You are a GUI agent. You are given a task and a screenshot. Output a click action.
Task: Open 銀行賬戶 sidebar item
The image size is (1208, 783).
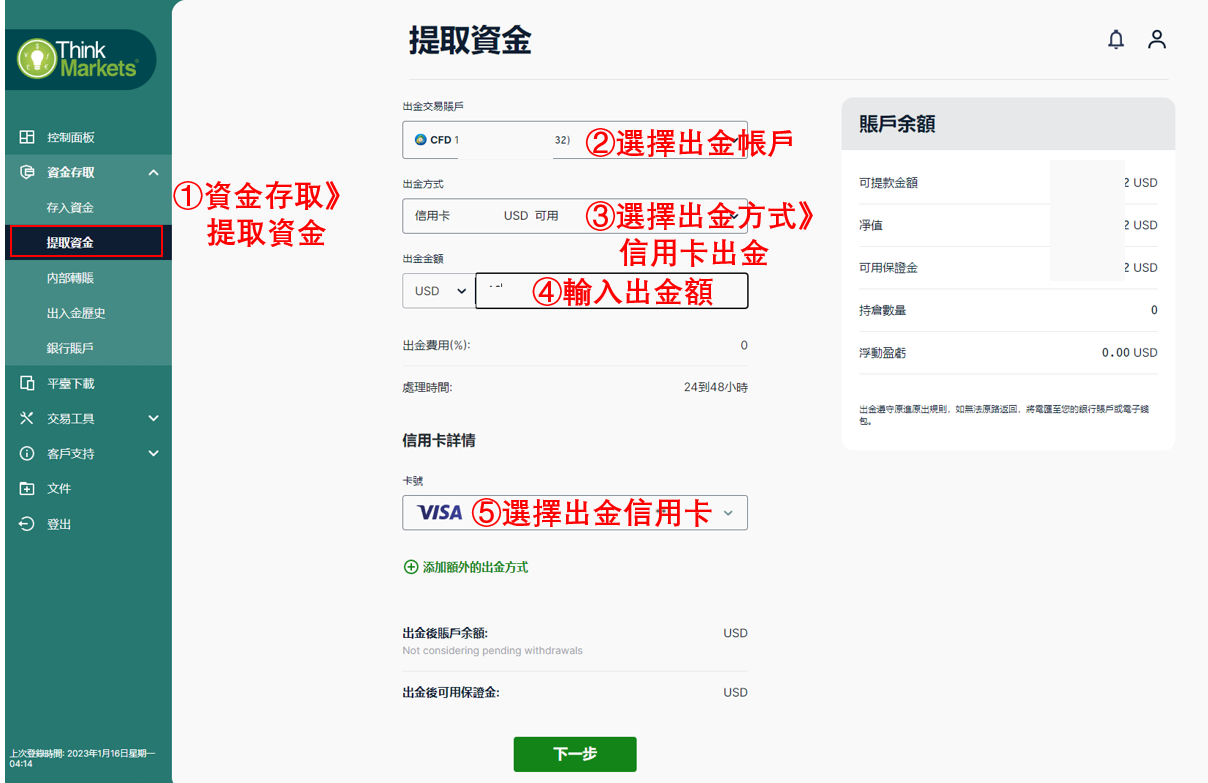click(x=70, y=348)
